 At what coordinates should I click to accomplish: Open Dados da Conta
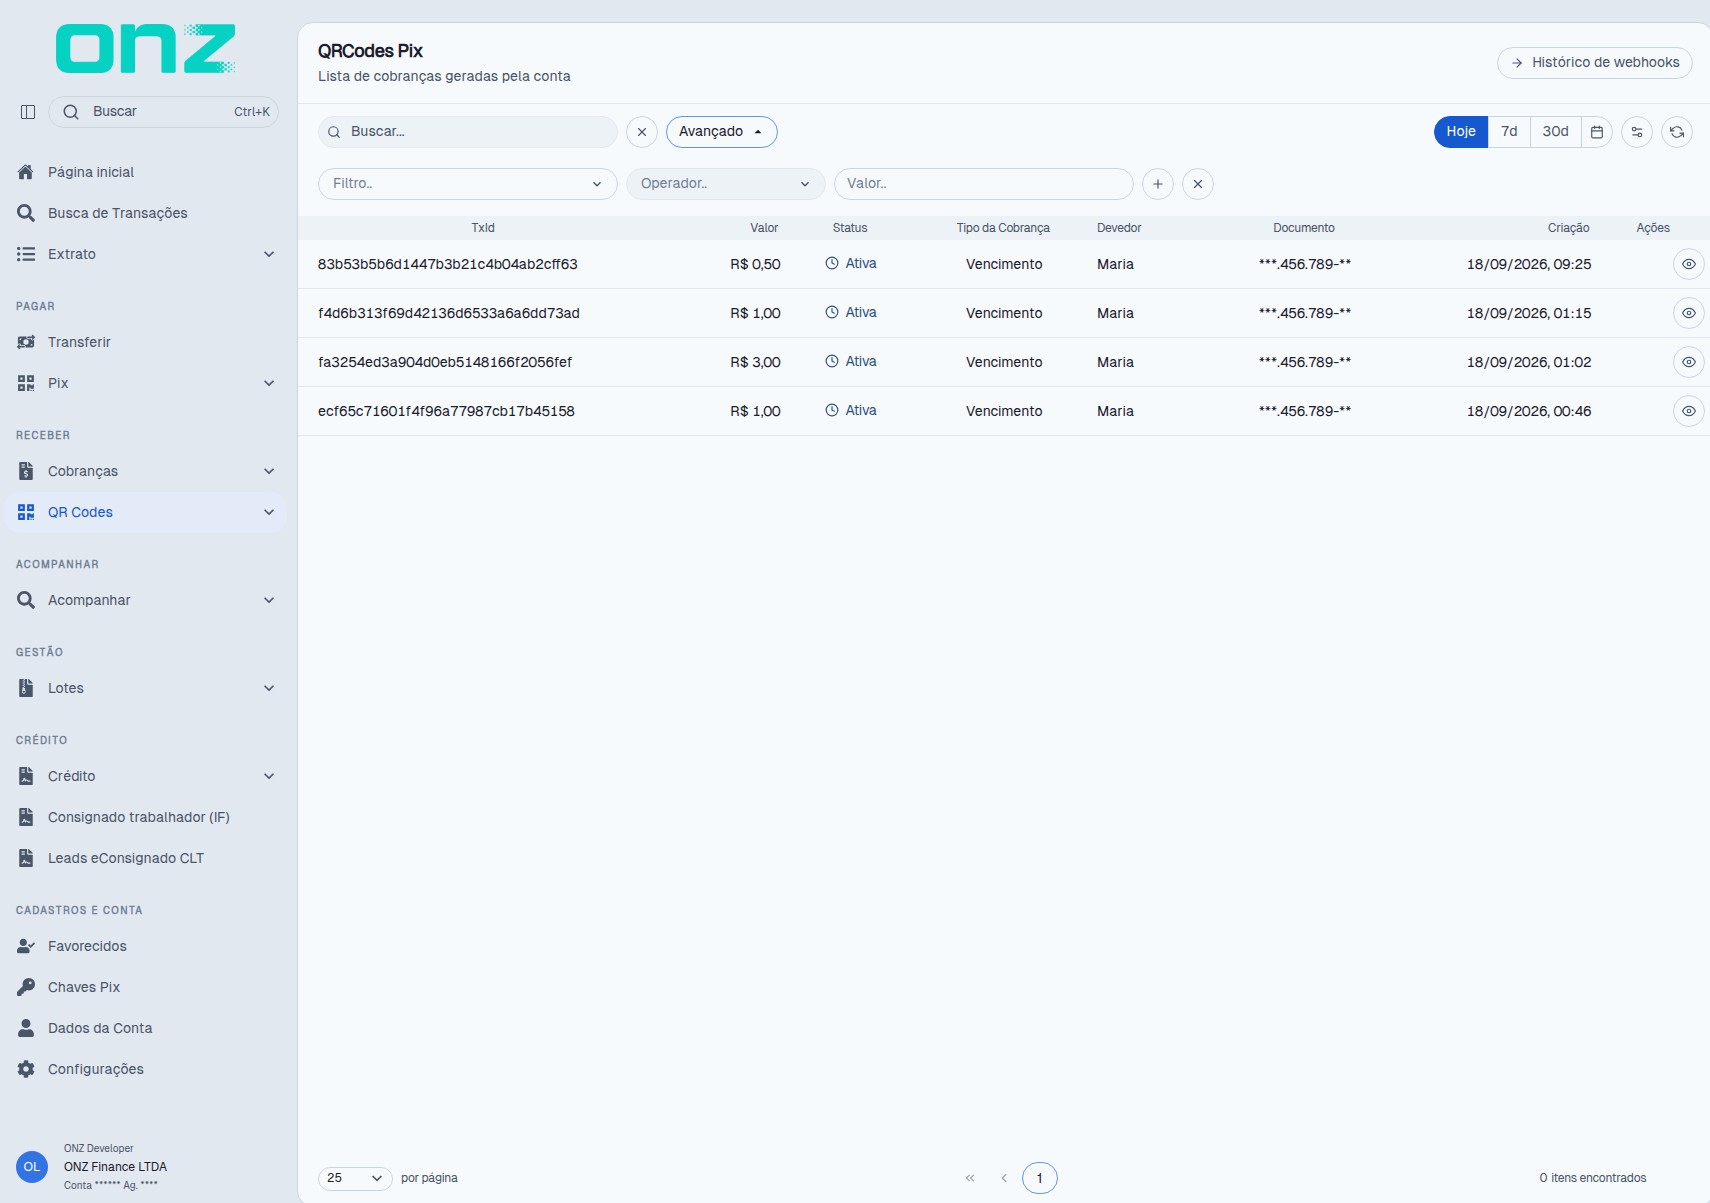[146, 1028]
